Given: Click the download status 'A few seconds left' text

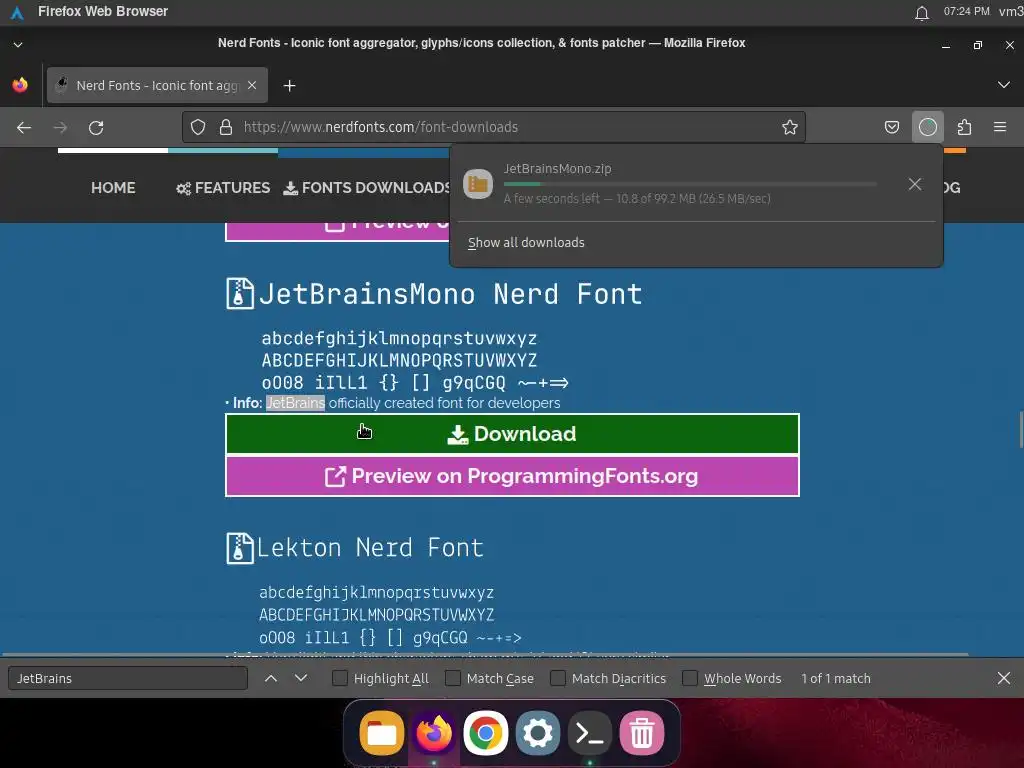Looking at the screenshot, I should pyautogui.click(x=637, y=199).
